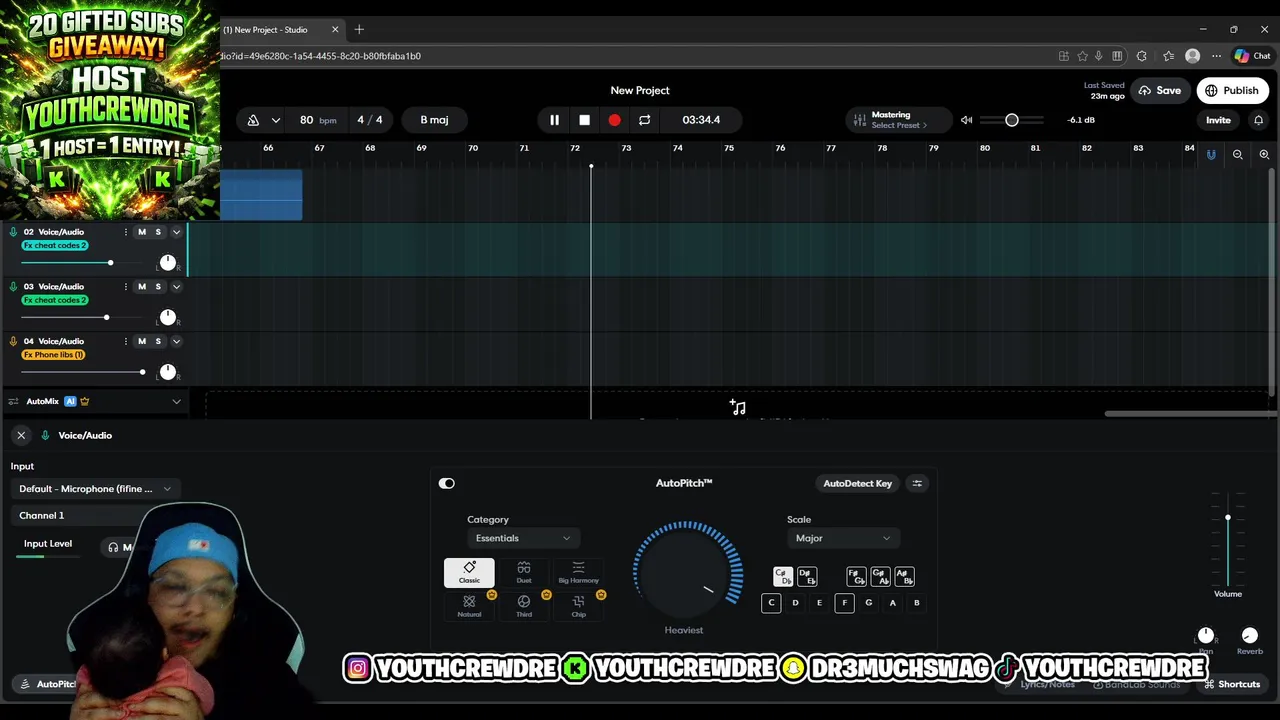Mute track 04 Voice/Audio

pos(141,341)
